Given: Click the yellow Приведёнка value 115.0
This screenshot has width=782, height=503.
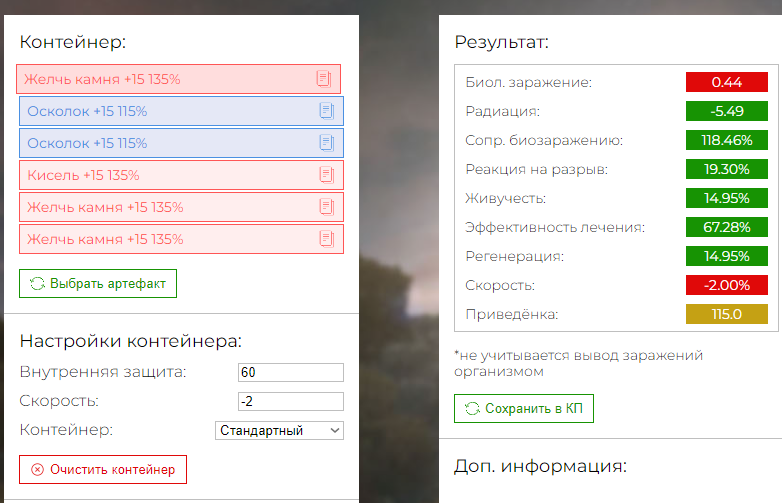Looking at the screenshot, I should (727, 314).
